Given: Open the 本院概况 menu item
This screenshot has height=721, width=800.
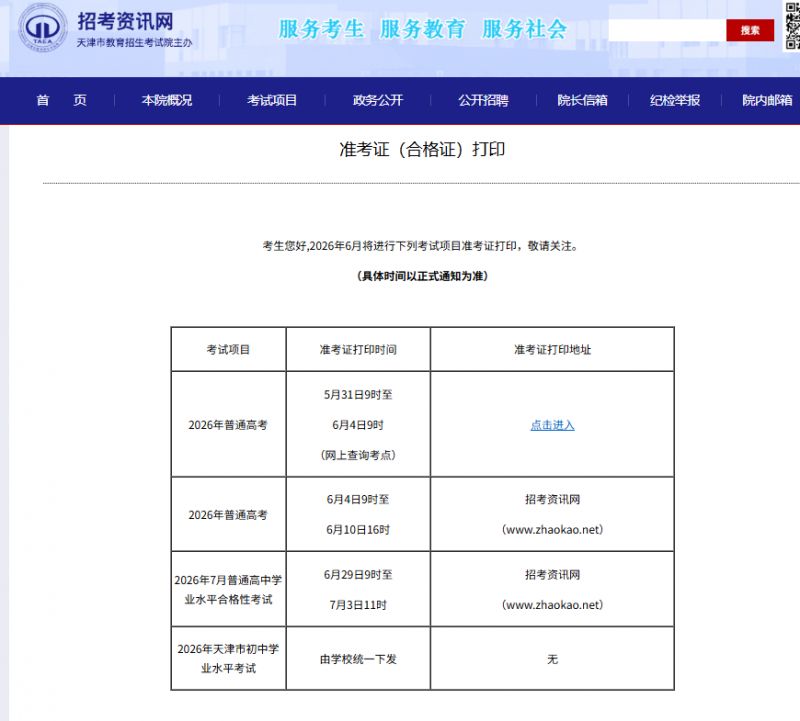Looking at the screenshot, I should pos(167,100).
